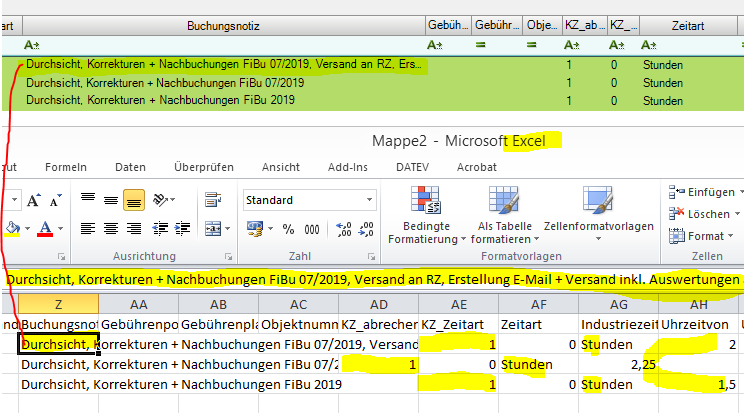The image size is (744, 413).
Task: Toggle merge and center button
Action: click(214, 229)
